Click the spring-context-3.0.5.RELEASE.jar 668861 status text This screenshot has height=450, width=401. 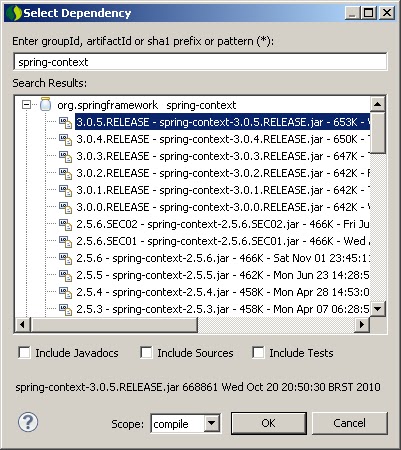[x=198, y=387]
